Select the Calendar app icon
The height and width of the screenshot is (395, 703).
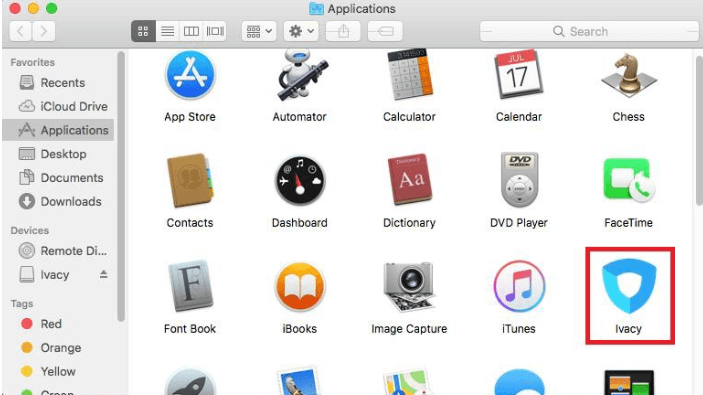[519, 74]
